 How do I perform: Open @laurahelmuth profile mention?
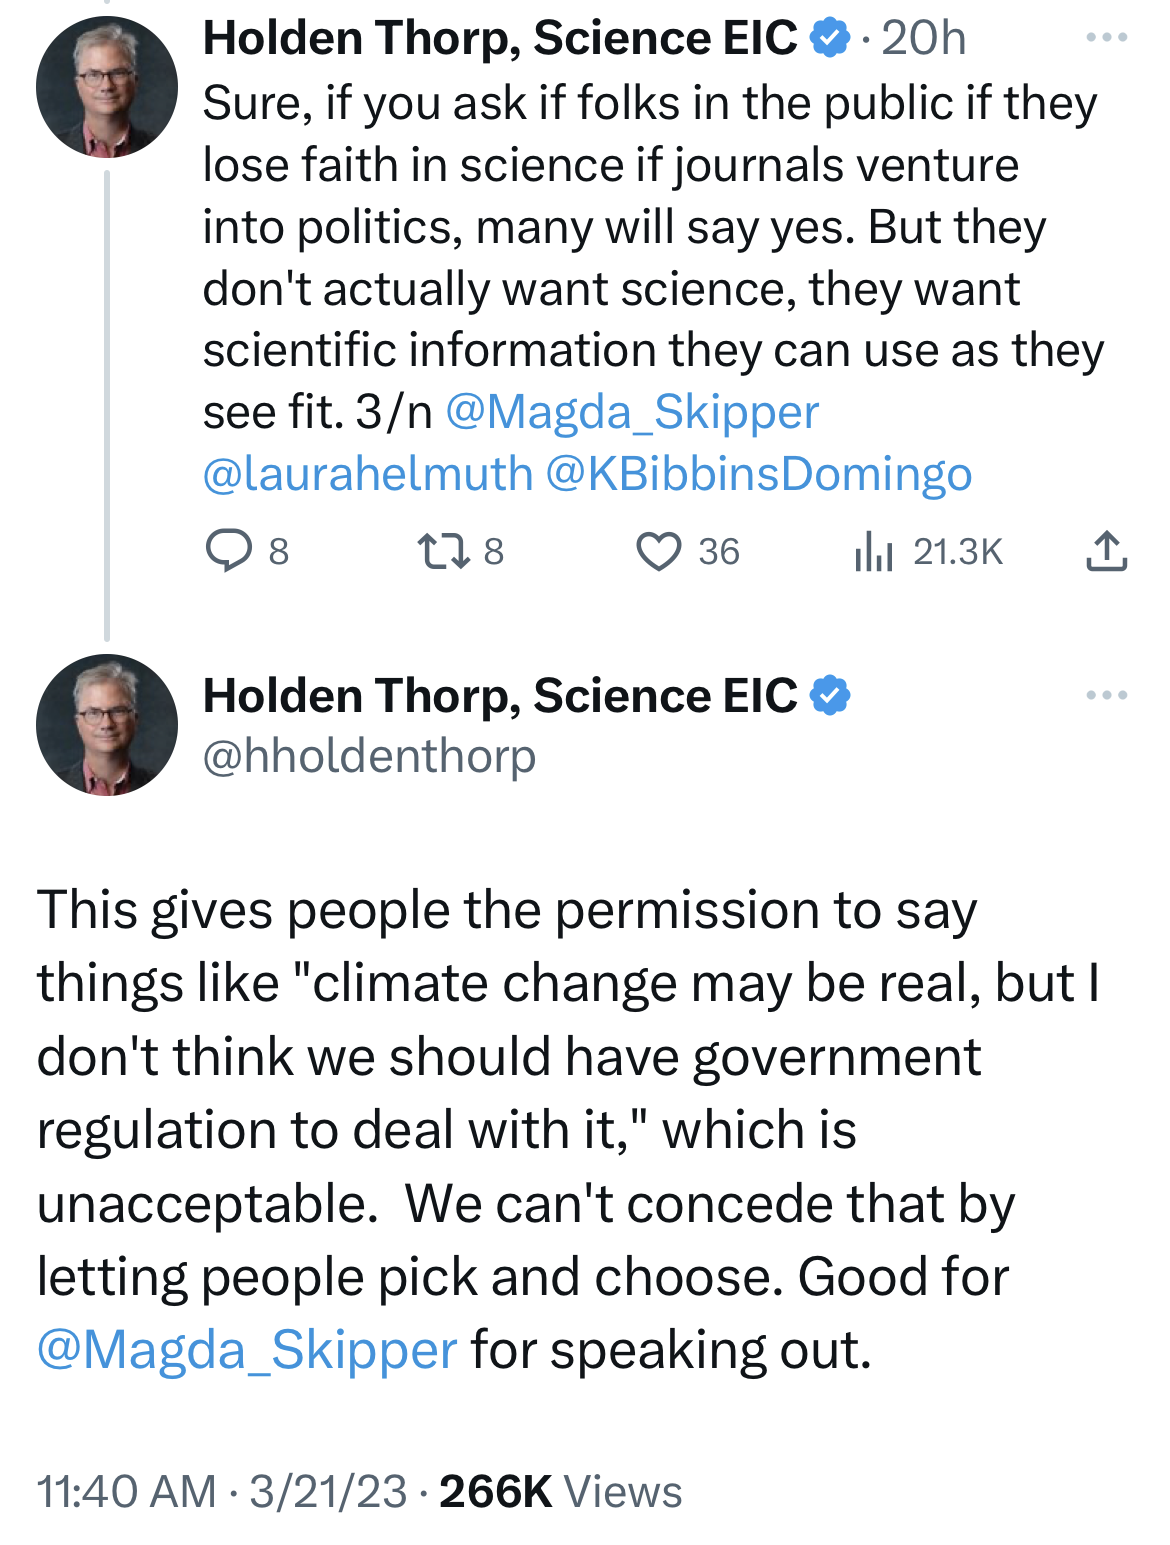[368, 474]
